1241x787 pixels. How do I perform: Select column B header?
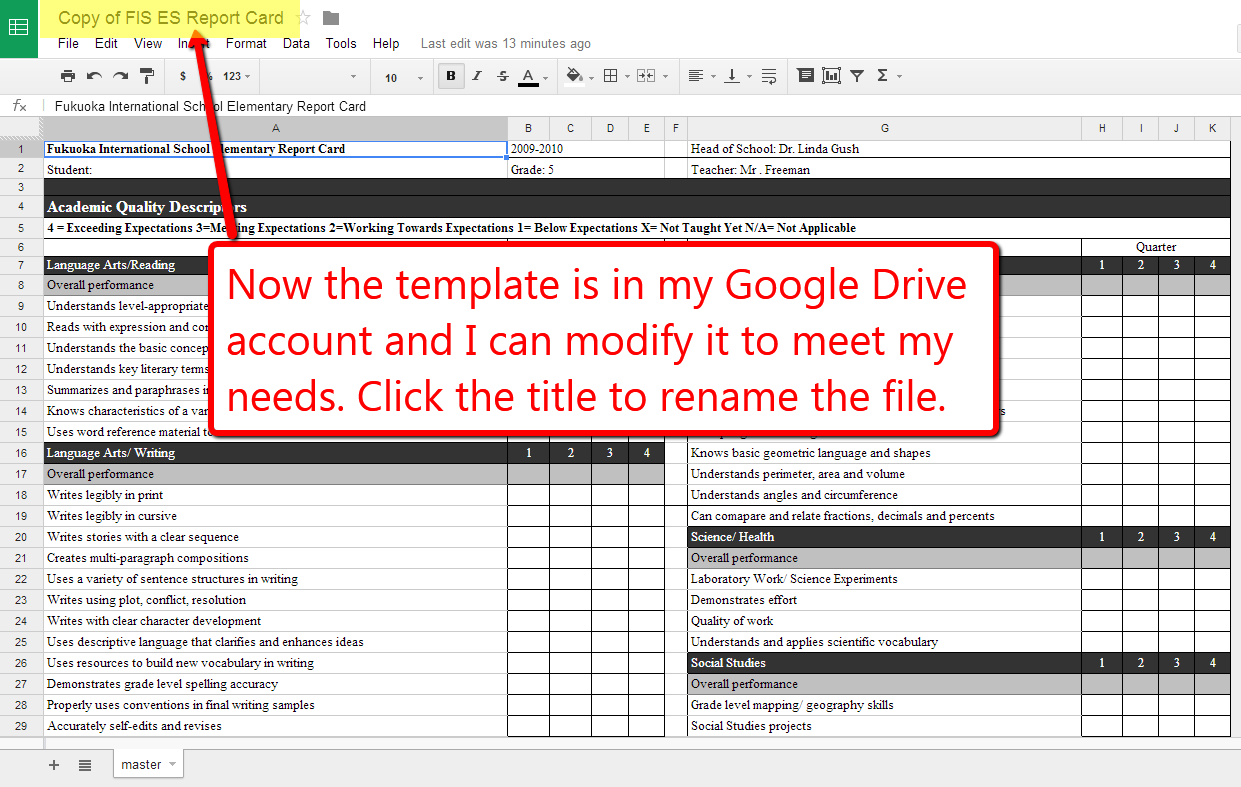pos(529,128)
